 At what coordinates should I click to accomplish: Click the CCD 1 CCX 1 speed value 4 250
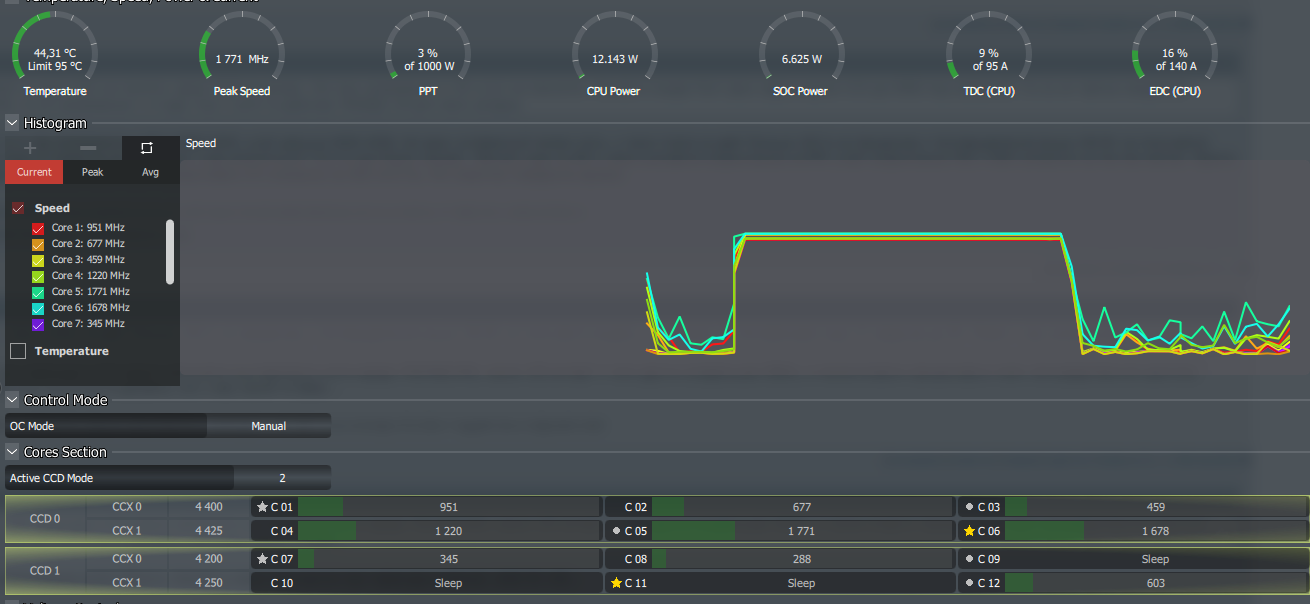click(x=209, y=583)
